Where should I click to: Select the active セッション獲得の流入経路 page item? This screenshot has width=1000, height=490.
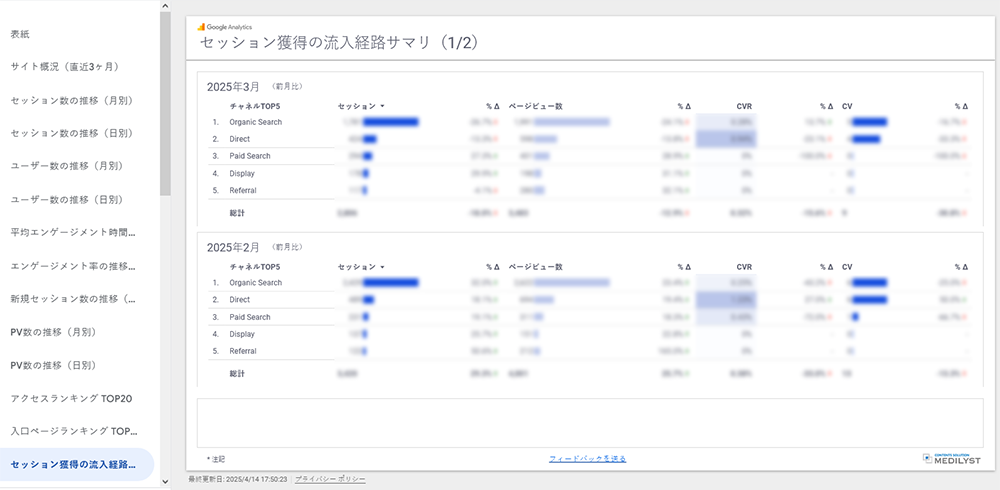[x=75, y=464]
